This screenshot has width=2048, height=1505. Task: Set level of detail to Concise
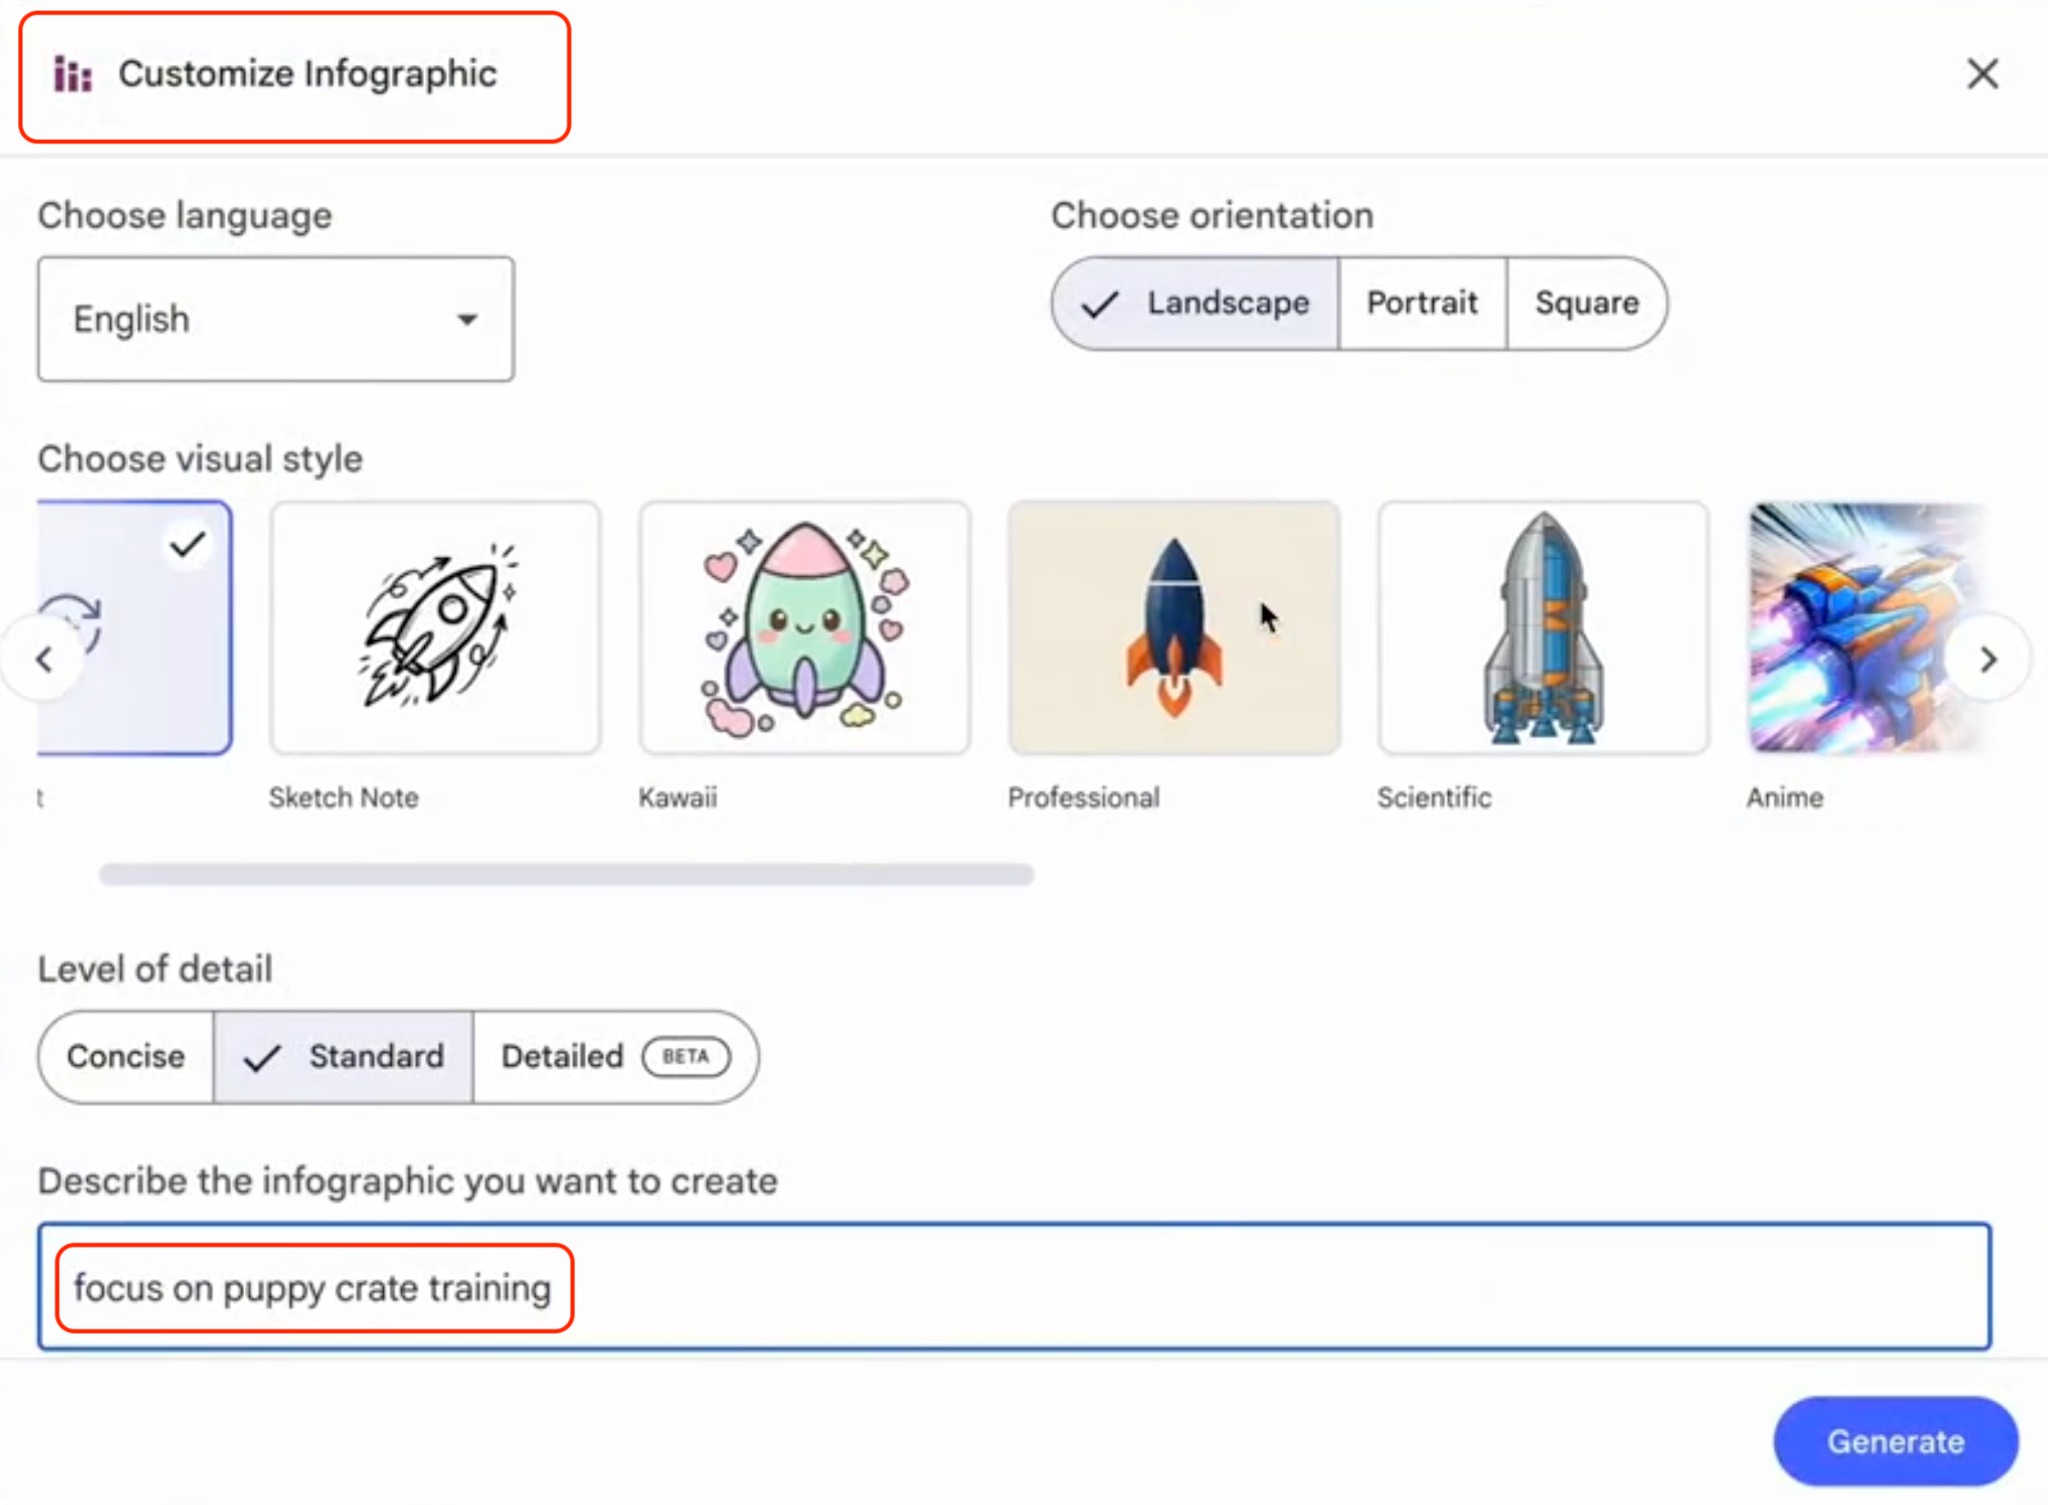(x=126, y=1056)
